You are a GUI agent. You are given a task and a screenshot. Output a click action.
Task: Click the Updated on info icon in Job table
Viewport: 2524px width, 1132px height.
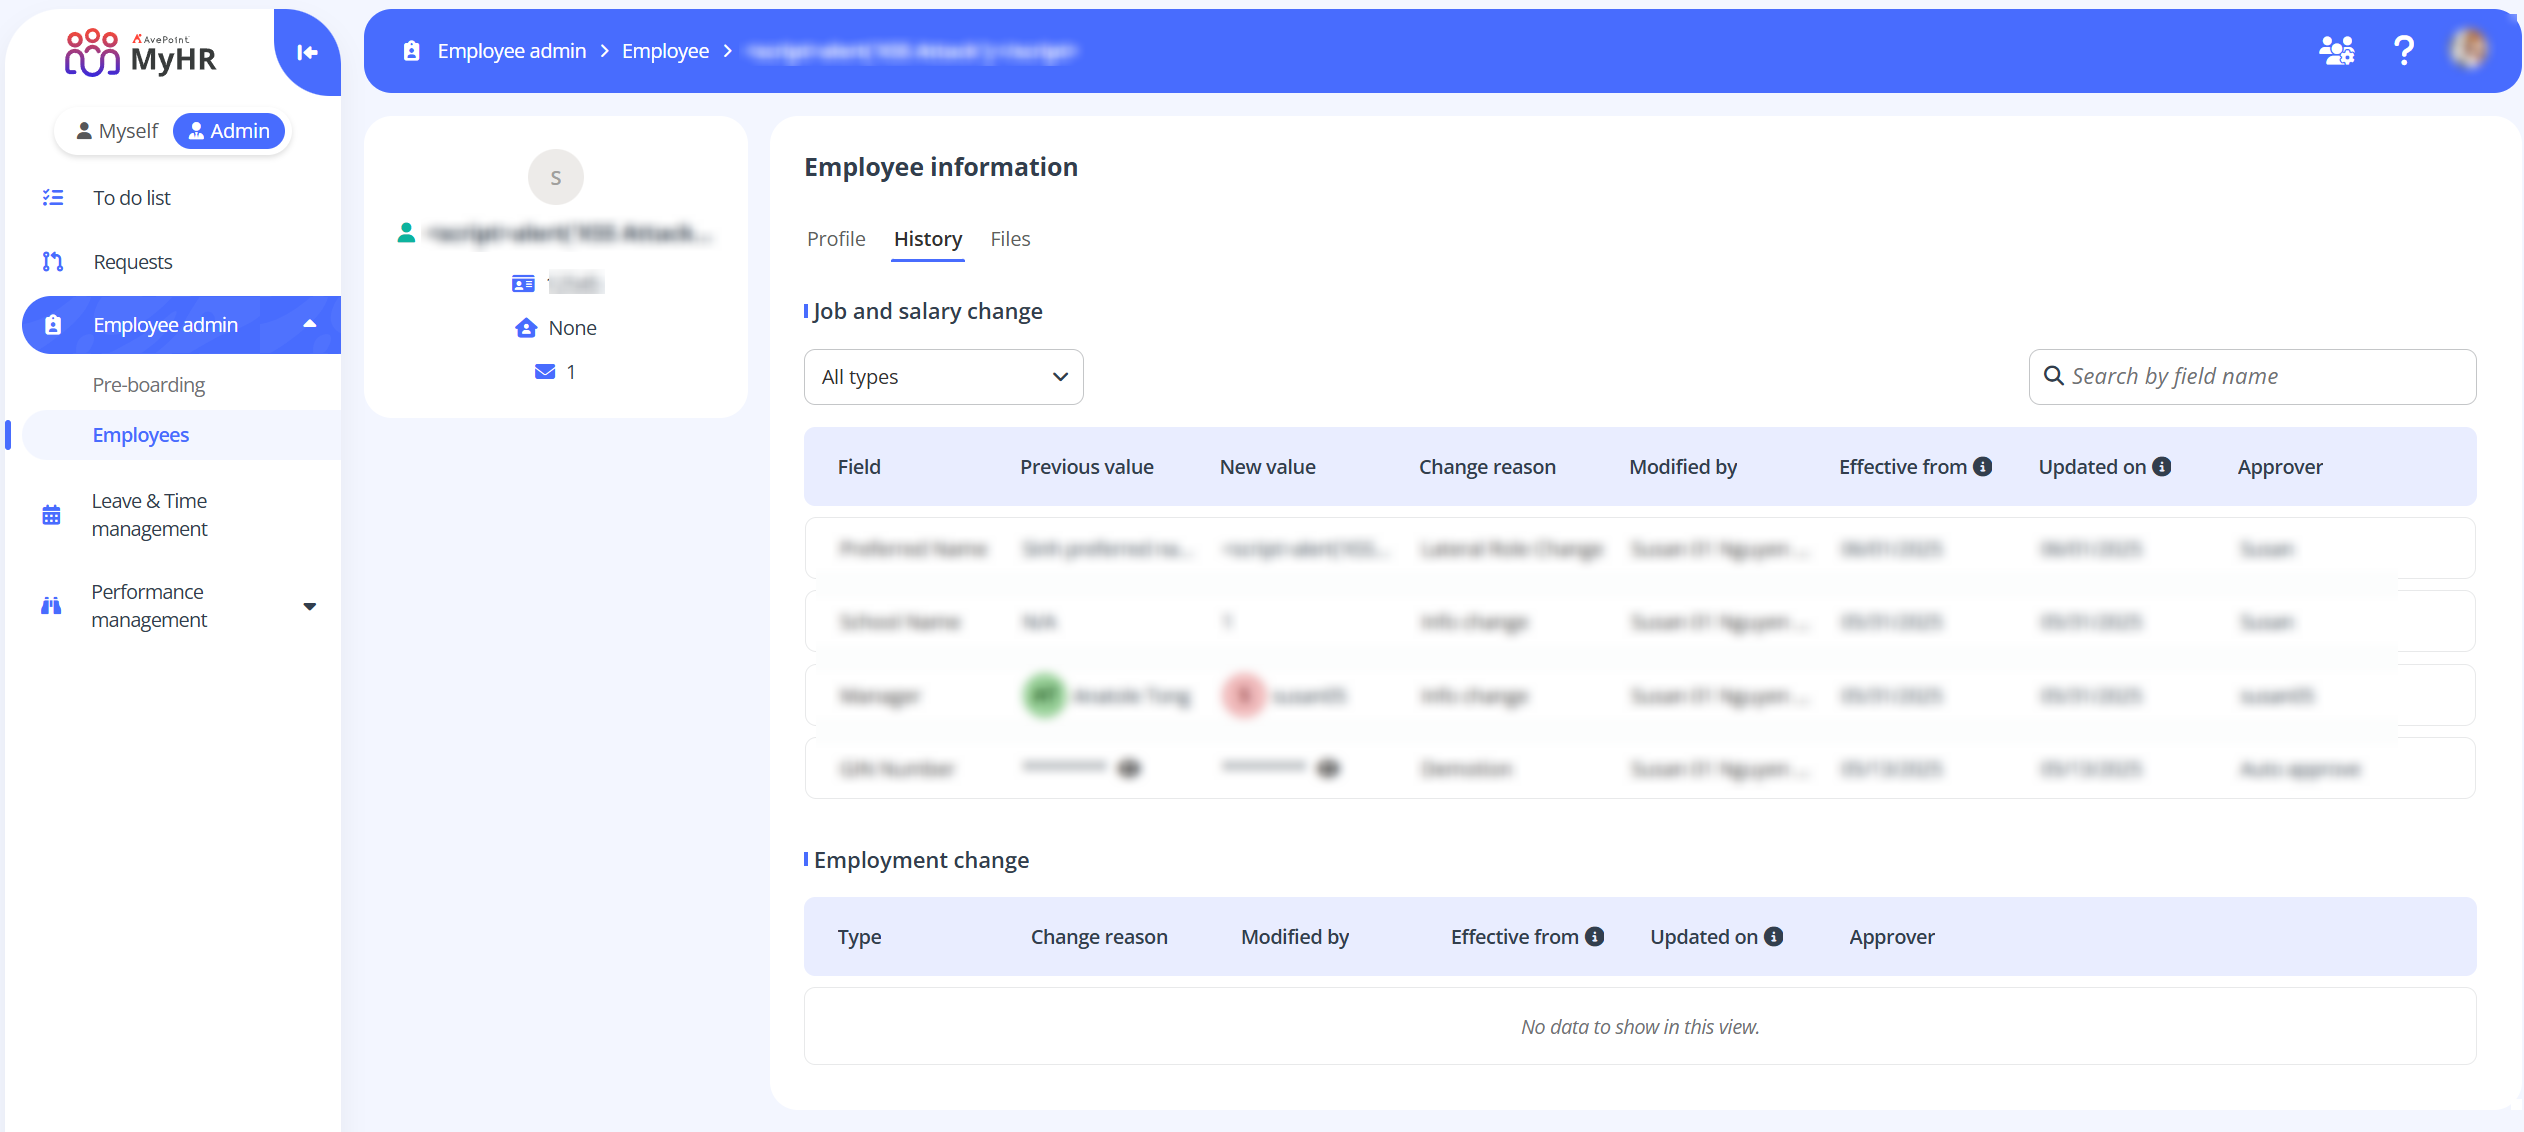(2162, 467)
